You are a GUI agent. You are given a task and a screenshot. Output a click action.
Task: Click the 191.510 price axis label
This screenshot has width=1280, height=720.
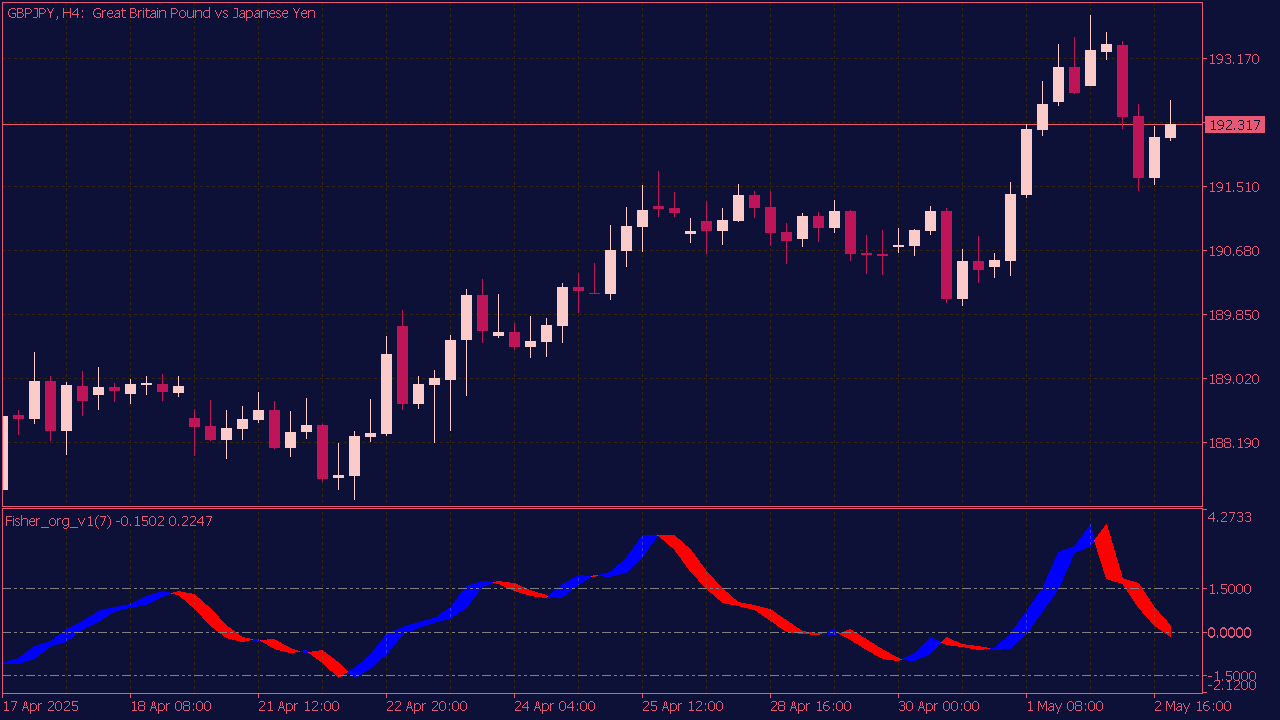point(1234,187)
